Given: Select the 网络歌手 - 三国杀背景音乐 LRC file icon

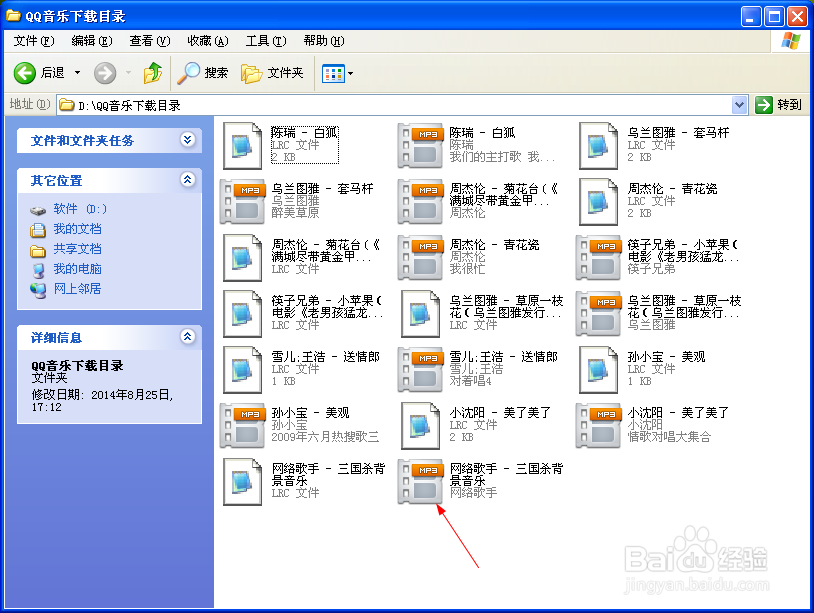Looking at the screenshot, I should [x=242, y=482].
